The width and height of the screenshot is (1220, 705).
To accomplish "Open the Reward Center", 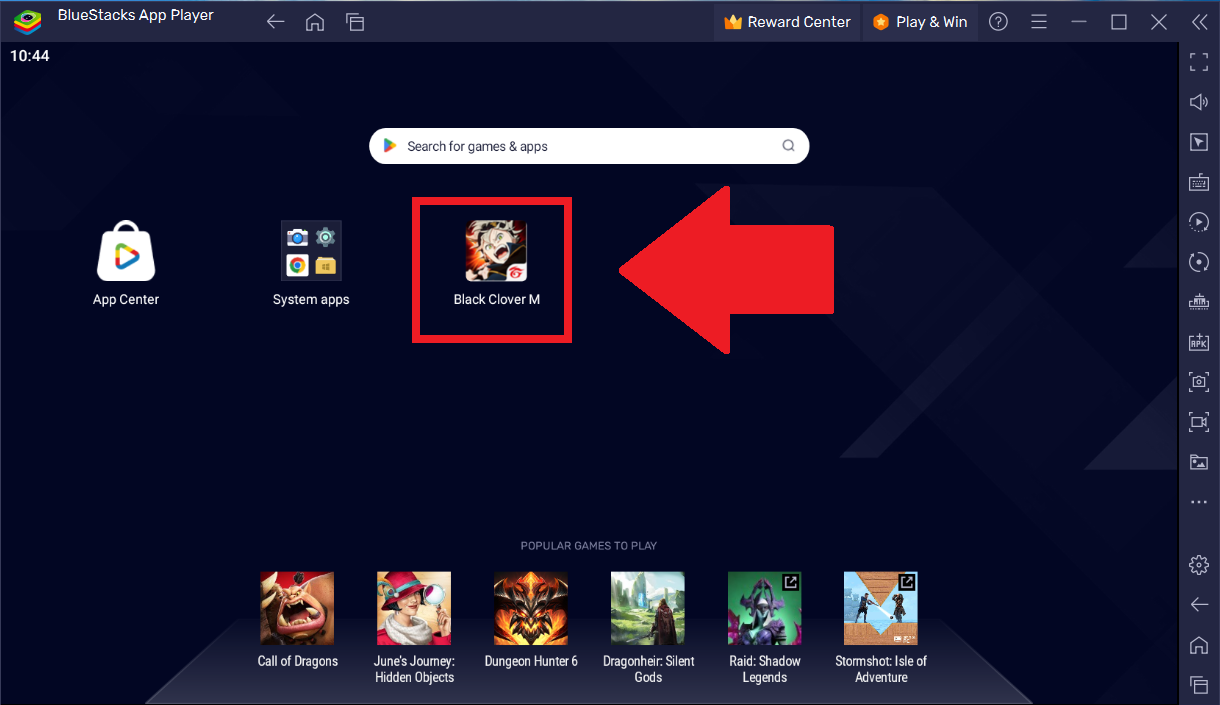I will coord(787,21).
